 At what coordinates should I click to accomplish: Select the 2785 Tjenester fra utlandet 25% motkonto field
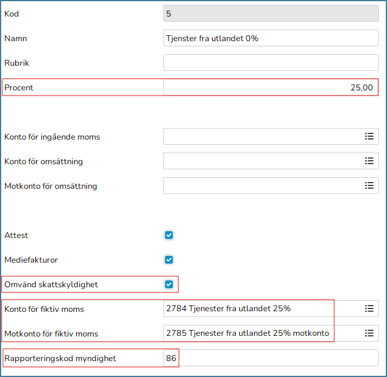pyautogui.click(x=271, y=333)
